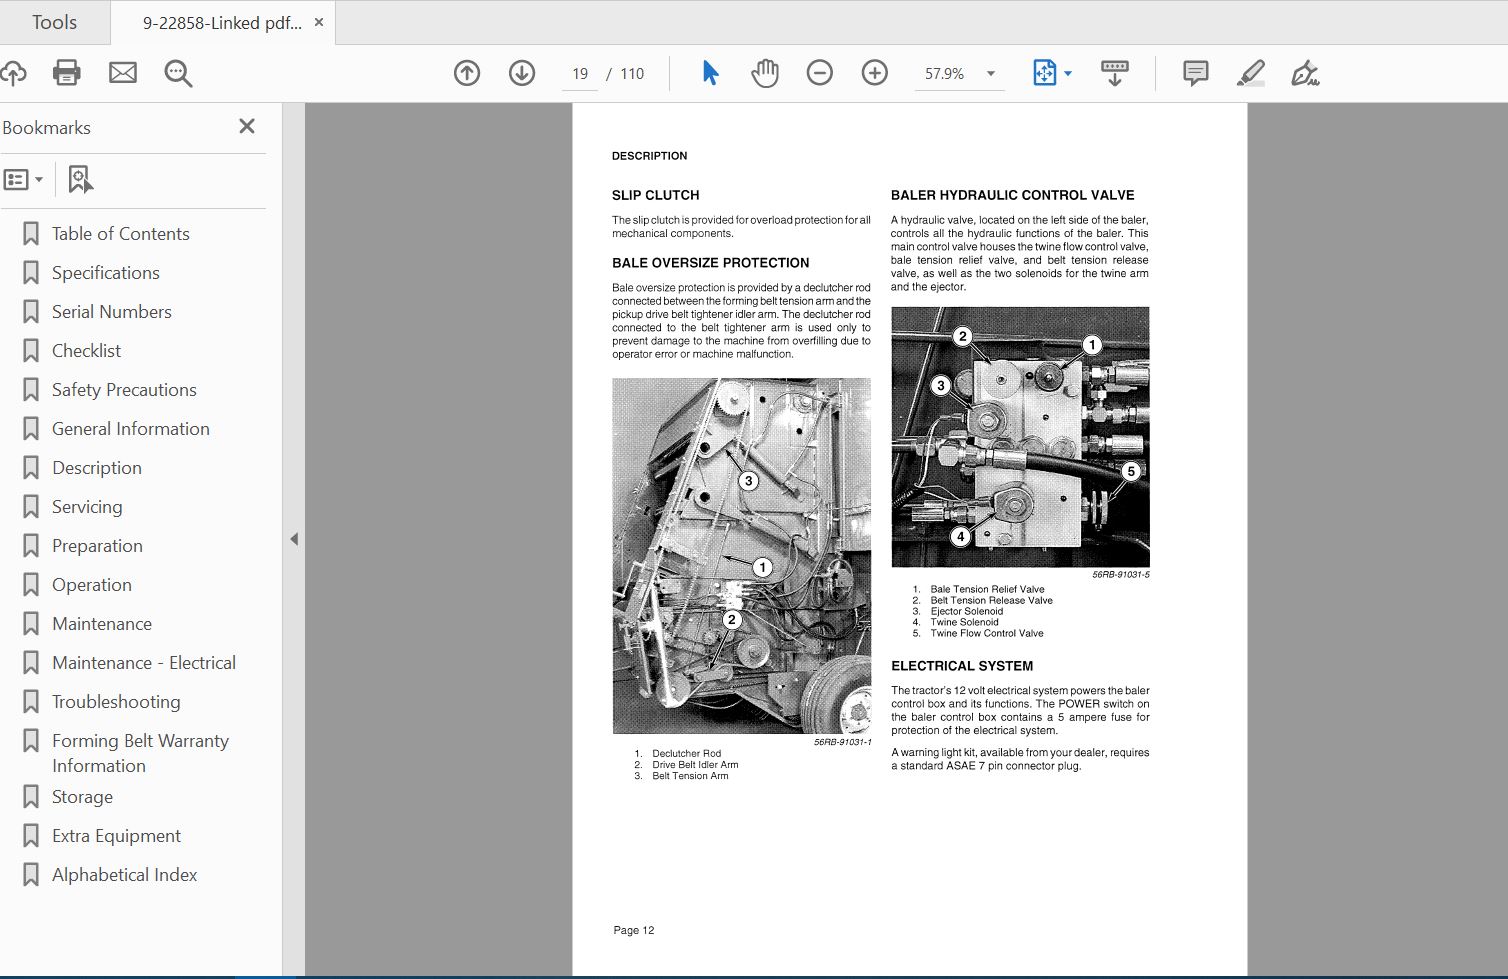
Task: Zoom in with the plus button
Action: [875, 73]
